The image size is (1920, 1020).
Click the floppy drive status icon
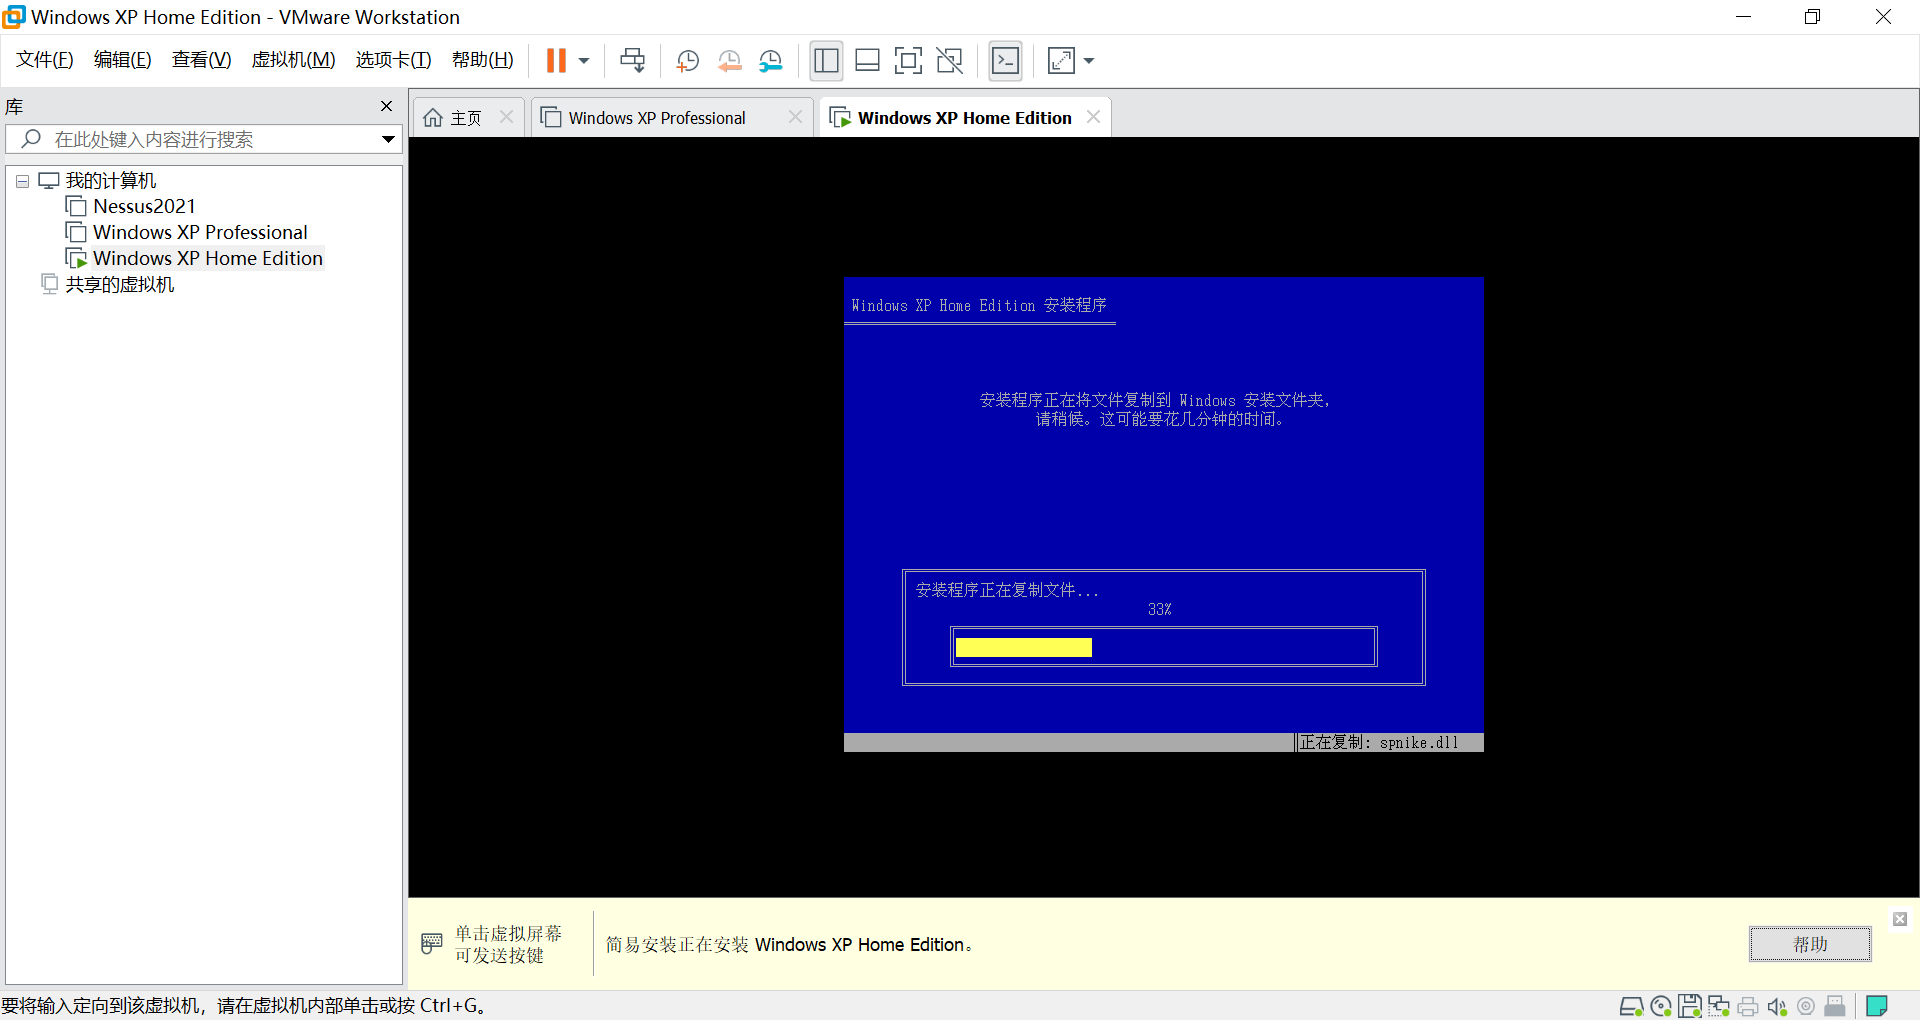[1690, 1006]
